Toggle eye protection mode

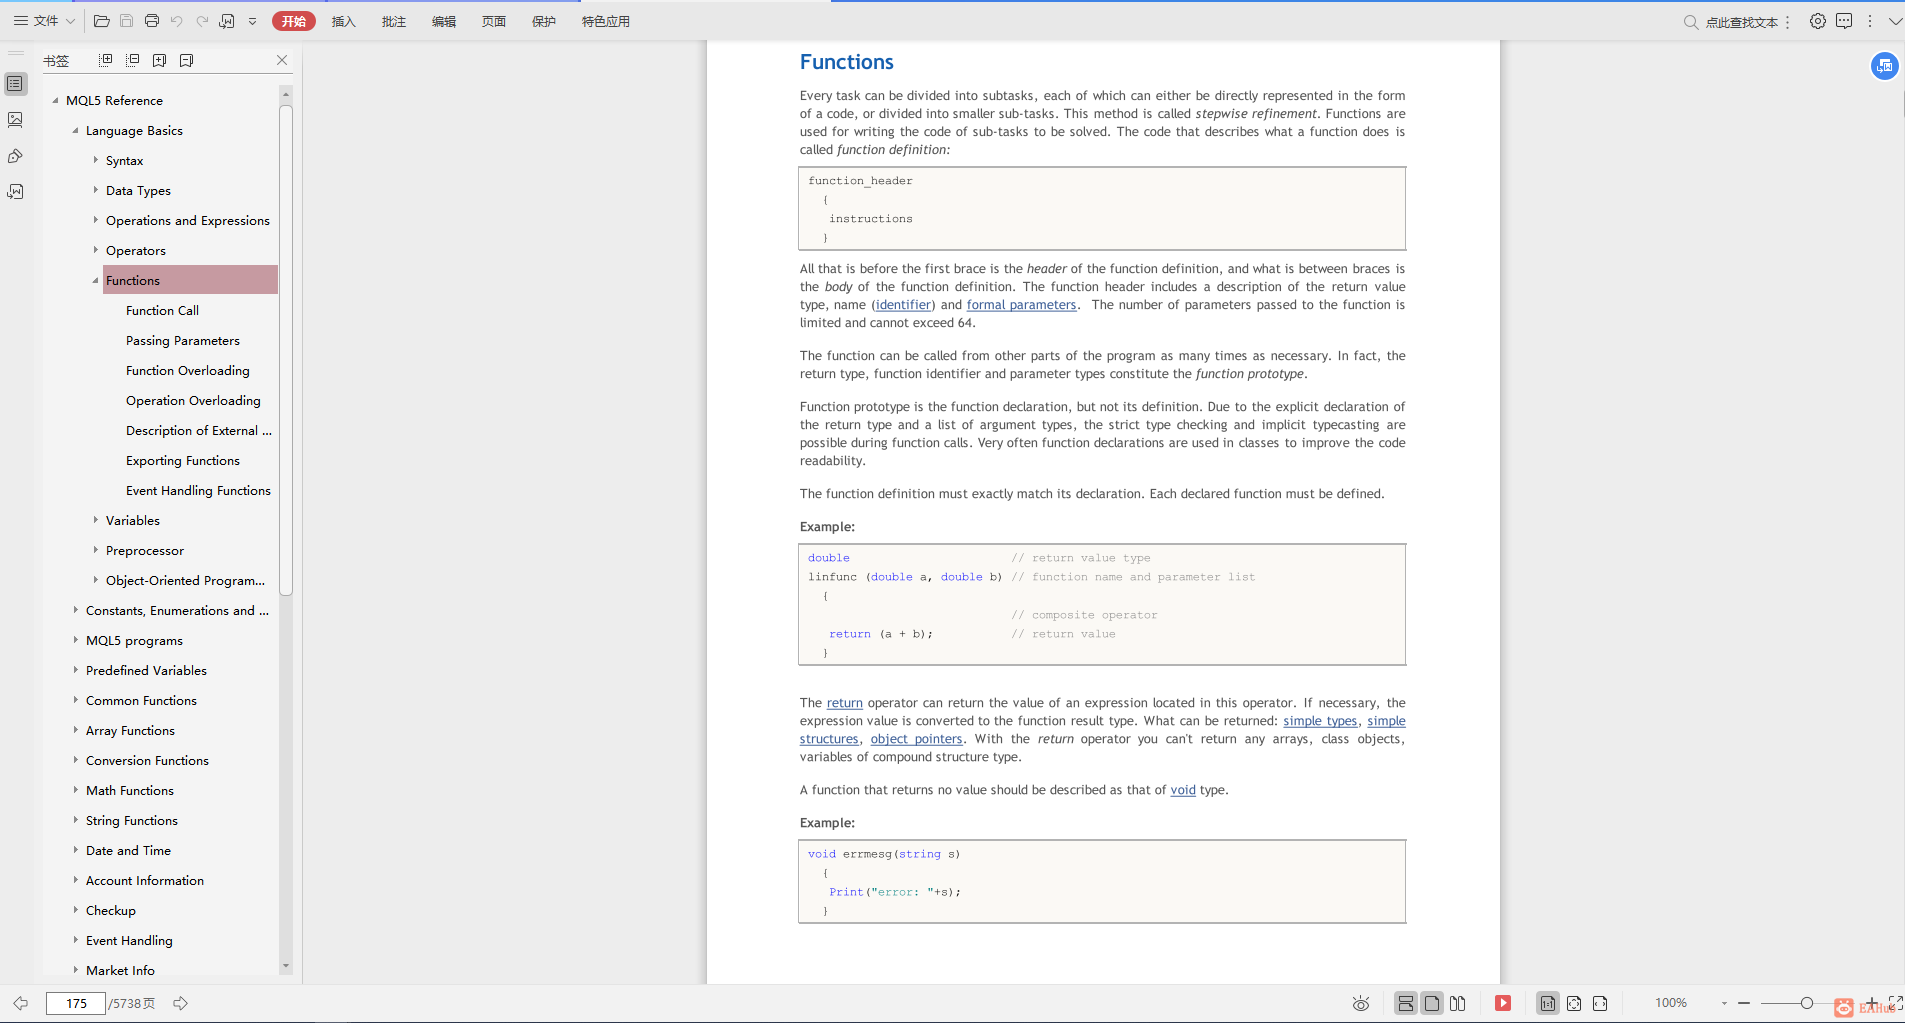click(x=1361, y=1003)
